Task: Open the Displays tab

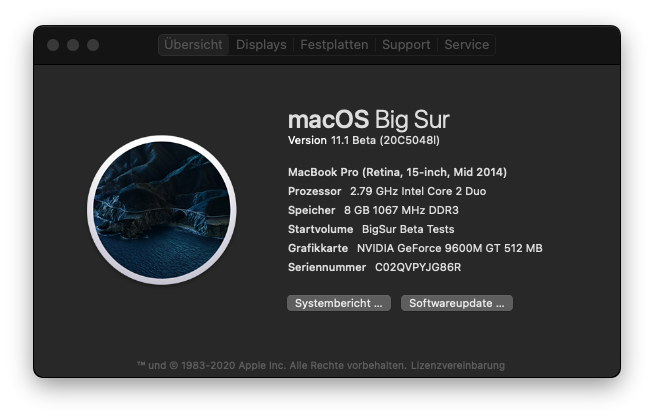Action: (x=261, y=45)
